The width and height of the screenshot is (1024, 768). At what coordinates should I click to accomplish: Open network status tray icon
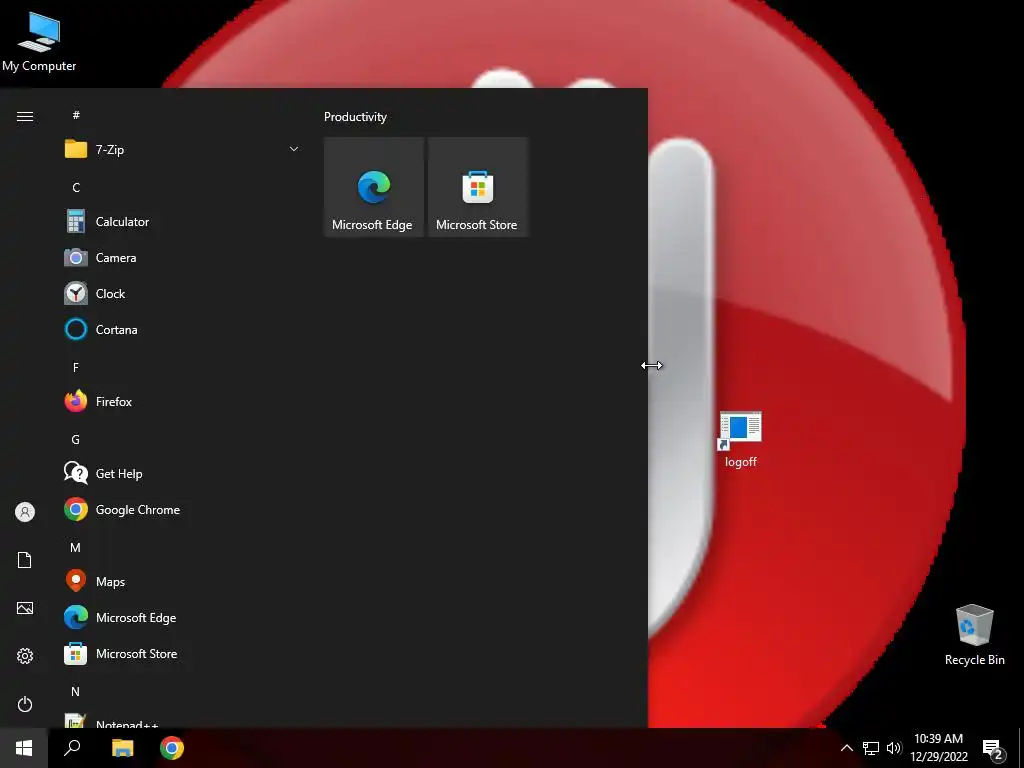click(x=871, y=748)
